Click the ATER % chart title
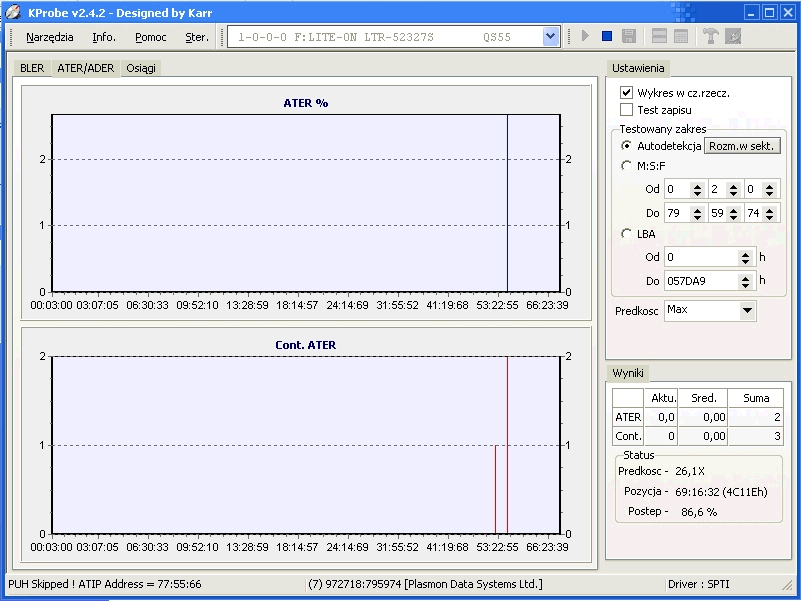 tap(305, 103)
